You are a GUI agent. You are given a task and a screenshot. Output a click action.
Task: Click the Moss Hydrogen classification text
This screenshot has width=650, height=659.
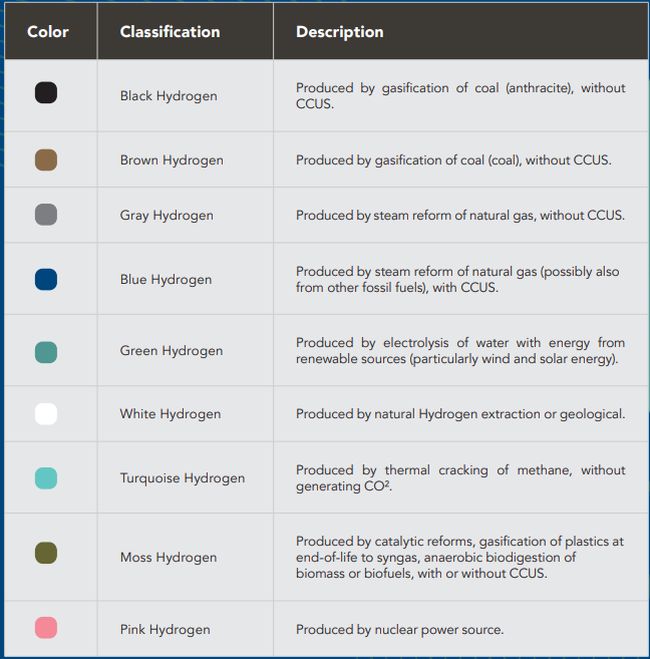[x=168, y=557]
